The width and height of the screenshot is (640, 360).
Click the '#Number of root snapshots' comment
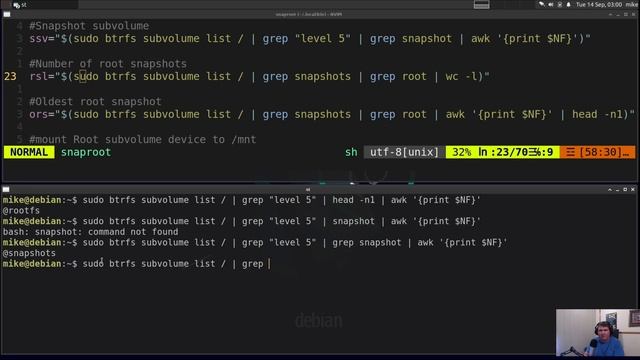(x=108, y=64)
